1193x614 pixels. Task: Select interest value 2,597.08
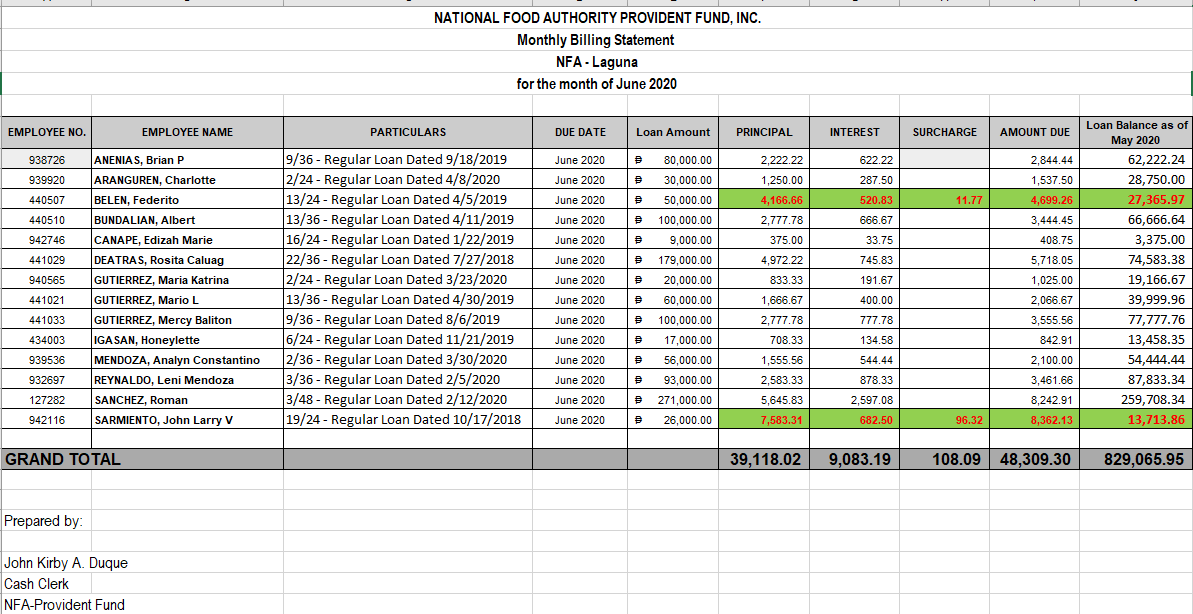(x=854, y=399)
